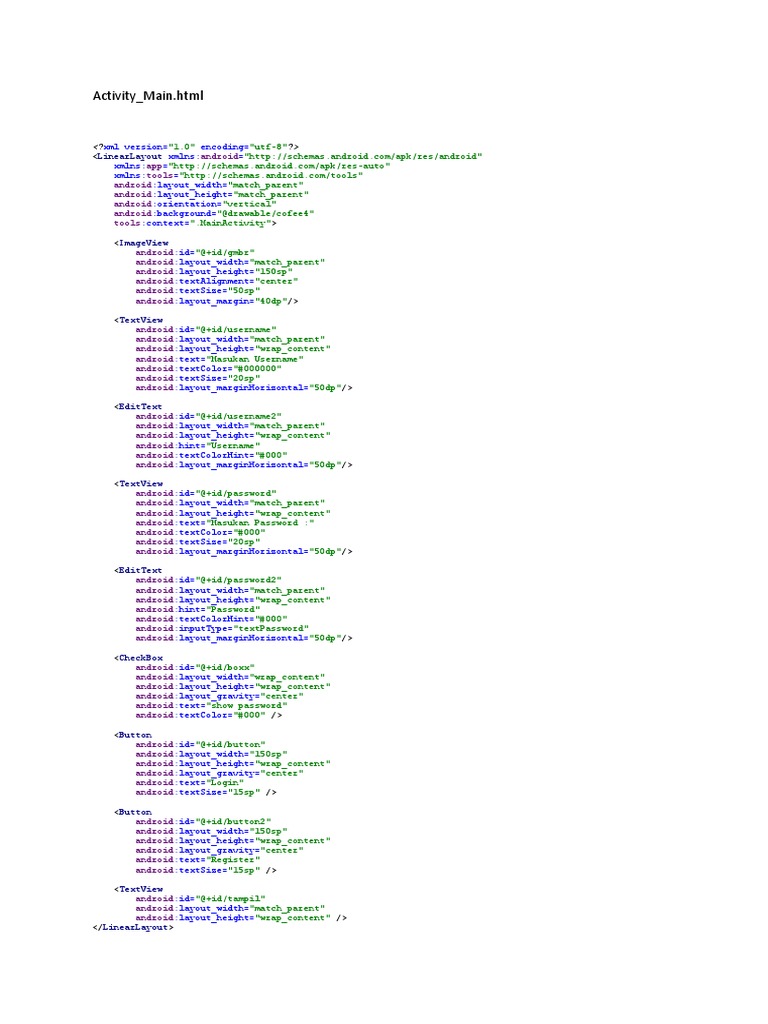Click the xmlns:tools schema line
The image size is (768, 1024).
238,175
